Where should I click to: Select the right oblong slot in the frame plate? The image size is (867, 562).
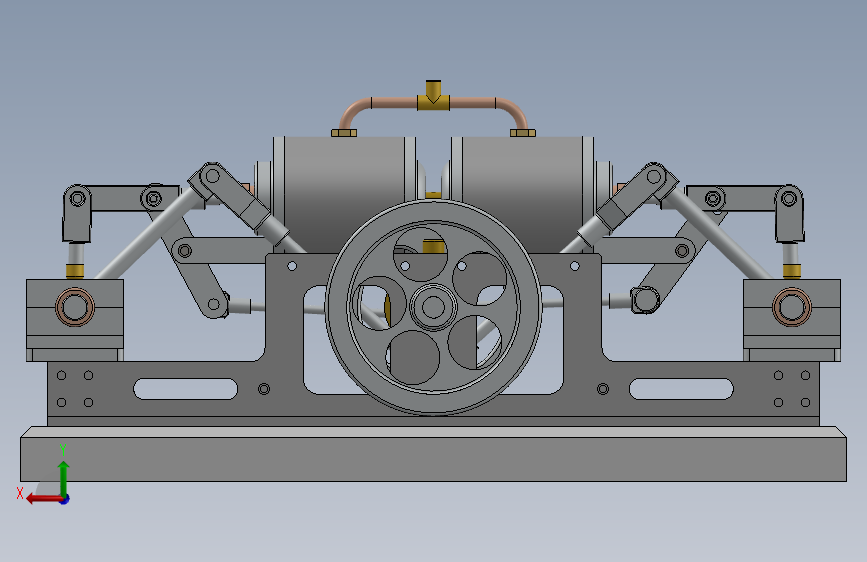pyautogui.click(x=681, y=389)
